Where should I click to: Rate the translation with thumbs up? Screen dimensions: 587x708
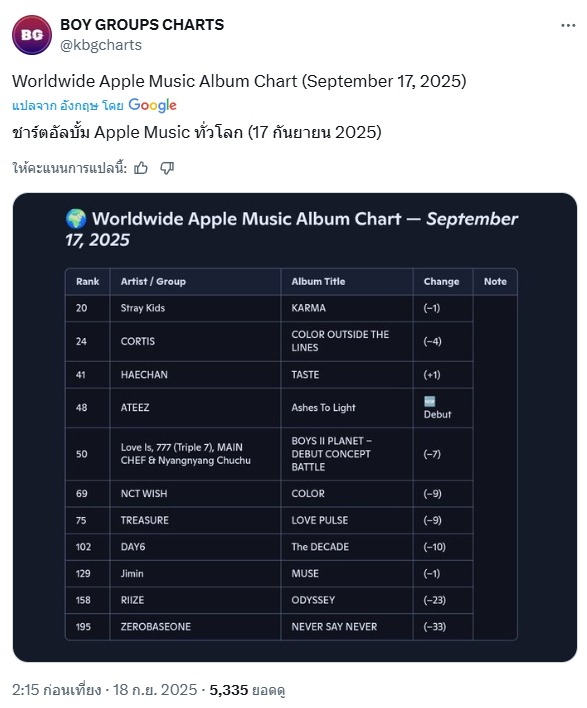(x=141, y=168)
